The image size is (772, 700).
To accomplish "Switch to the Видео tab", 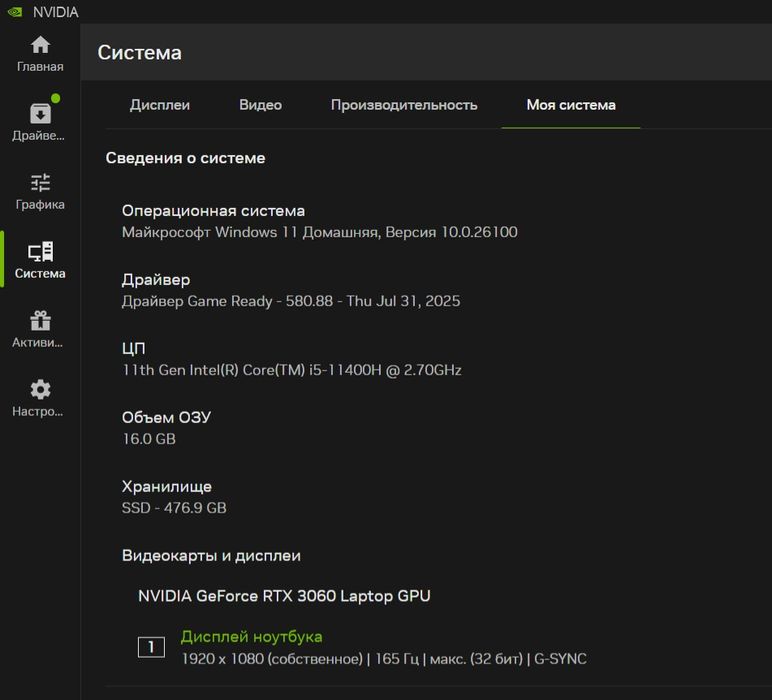I will [x=260, y=105].
